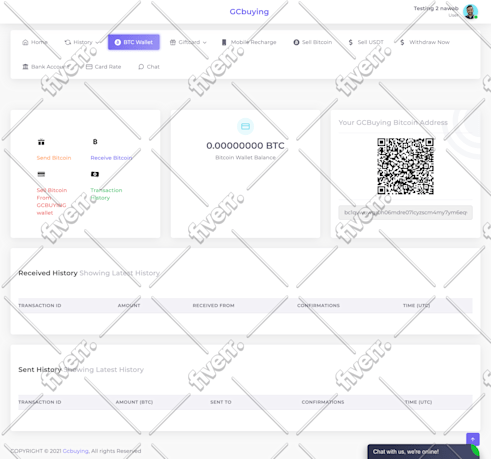
Task: Click the Receive Bitcoin link
Action: coord(111,158)
